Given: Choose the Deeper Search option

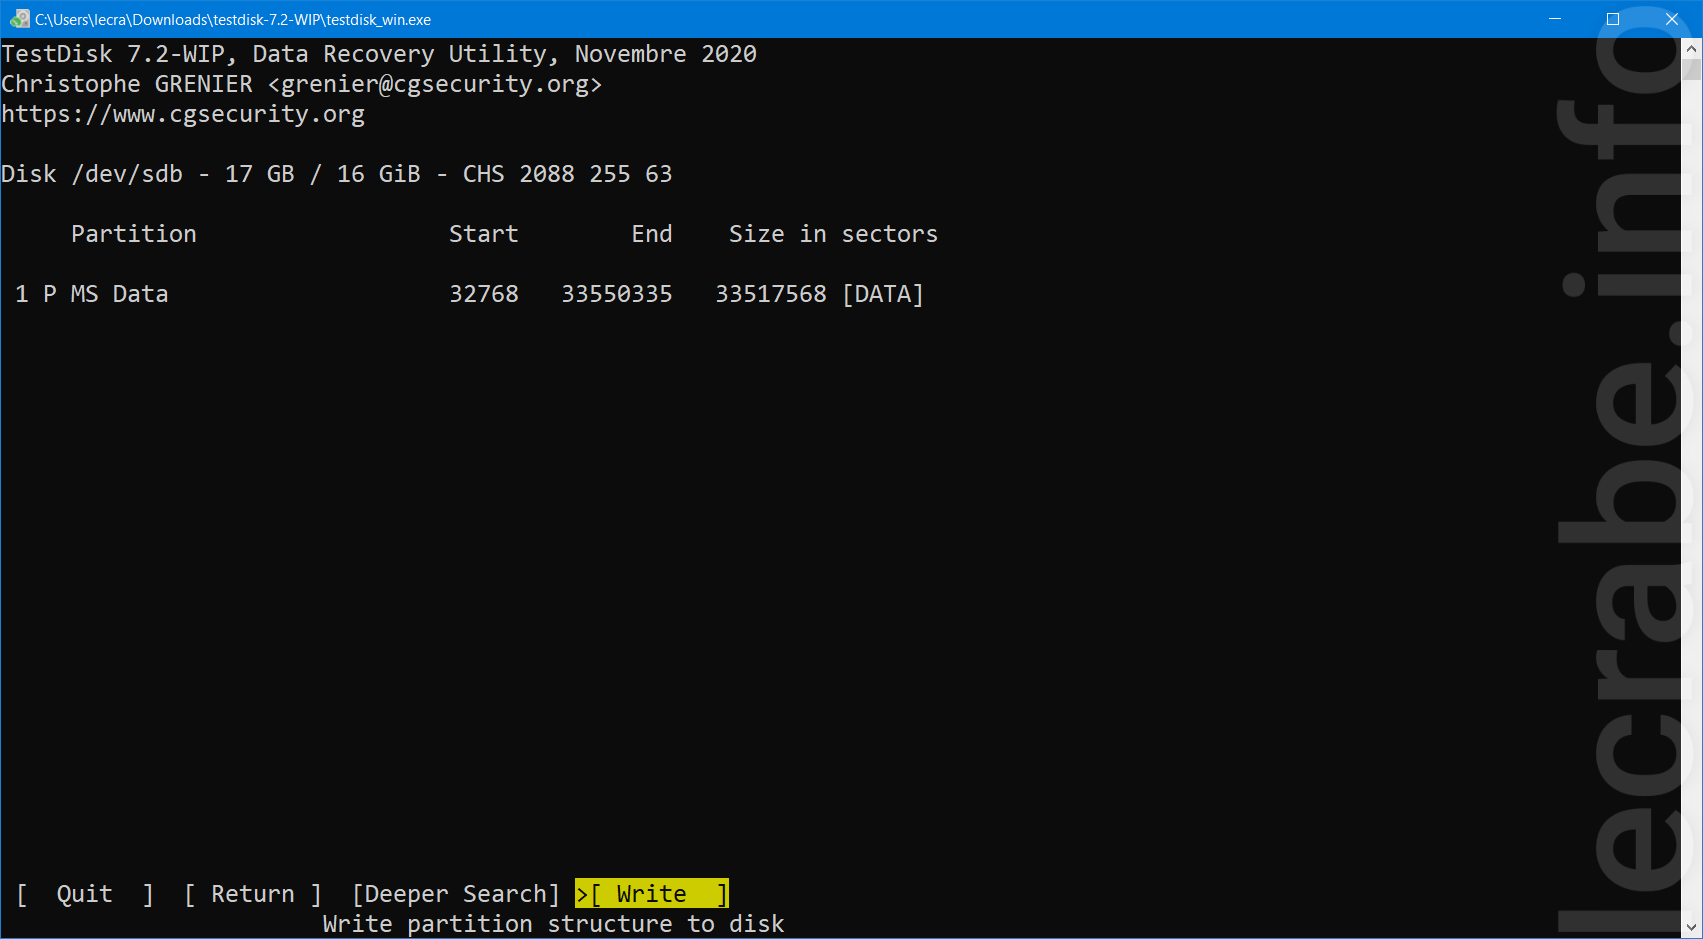Looking at the screenshot, I should click(x=456, y=893).
